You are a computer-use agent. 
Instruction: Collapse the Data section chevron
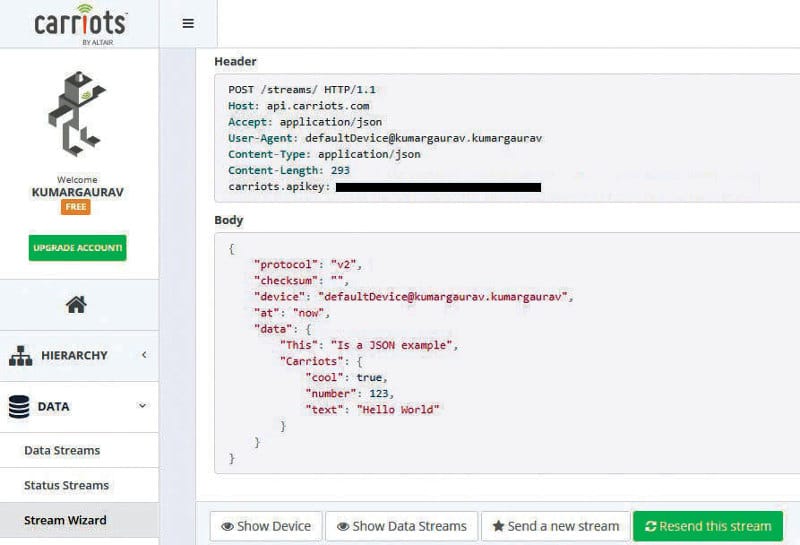[x=142, y=406]
